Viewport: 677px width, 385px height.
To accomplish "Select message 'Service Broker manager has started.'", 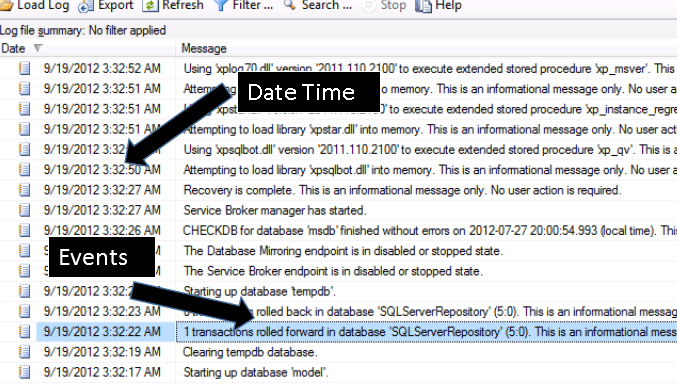I will coord(275,210).
